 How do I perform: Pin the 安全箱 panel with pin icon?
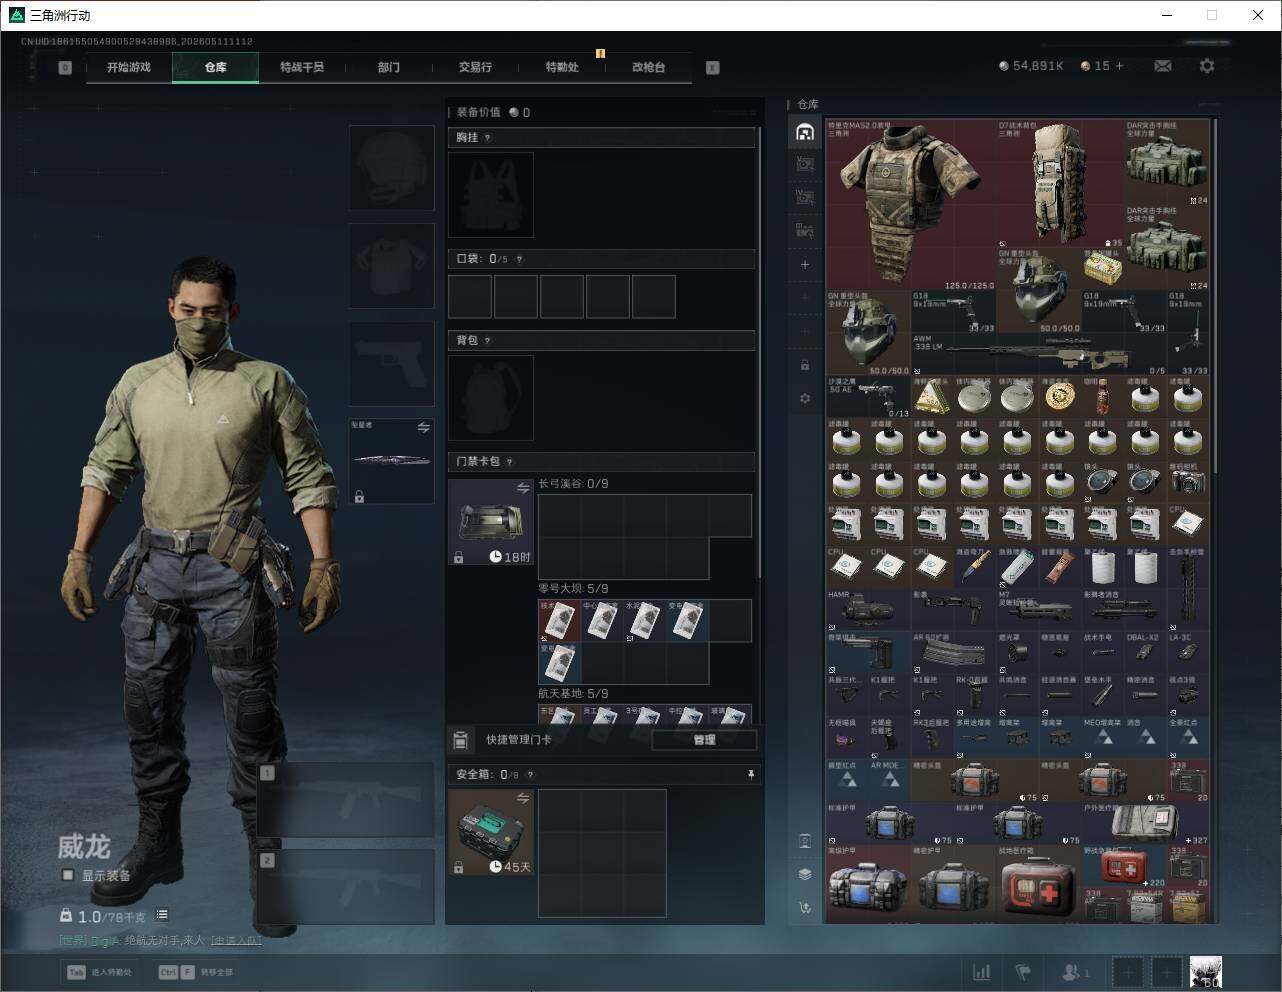751,774
